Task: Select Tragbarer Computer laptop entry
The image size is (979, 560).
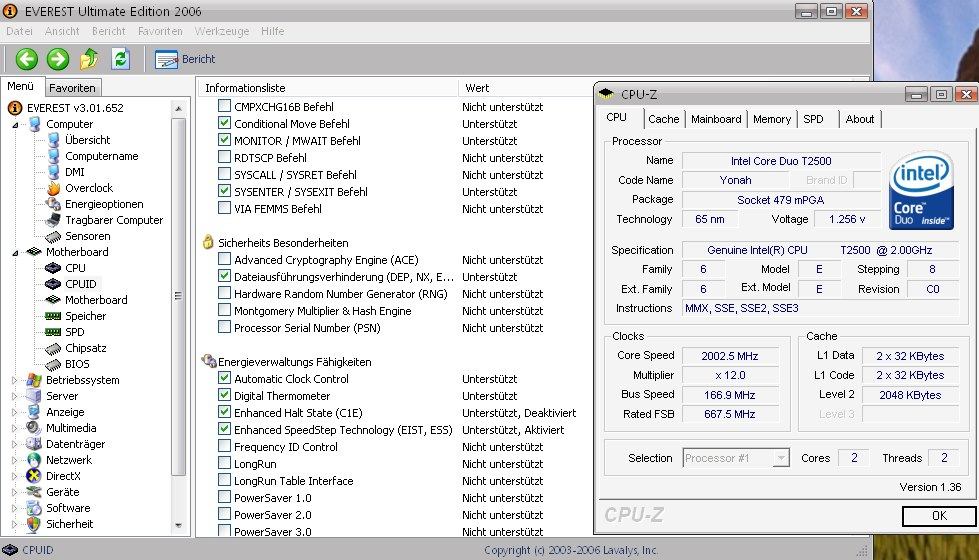Action: (x=114, y=220)
